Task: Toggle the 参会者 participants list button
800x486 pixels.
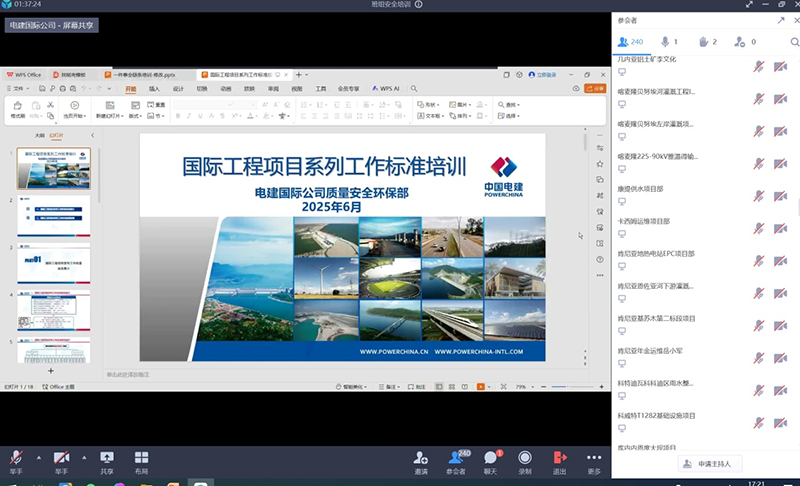Action: [x=456, y=458]
